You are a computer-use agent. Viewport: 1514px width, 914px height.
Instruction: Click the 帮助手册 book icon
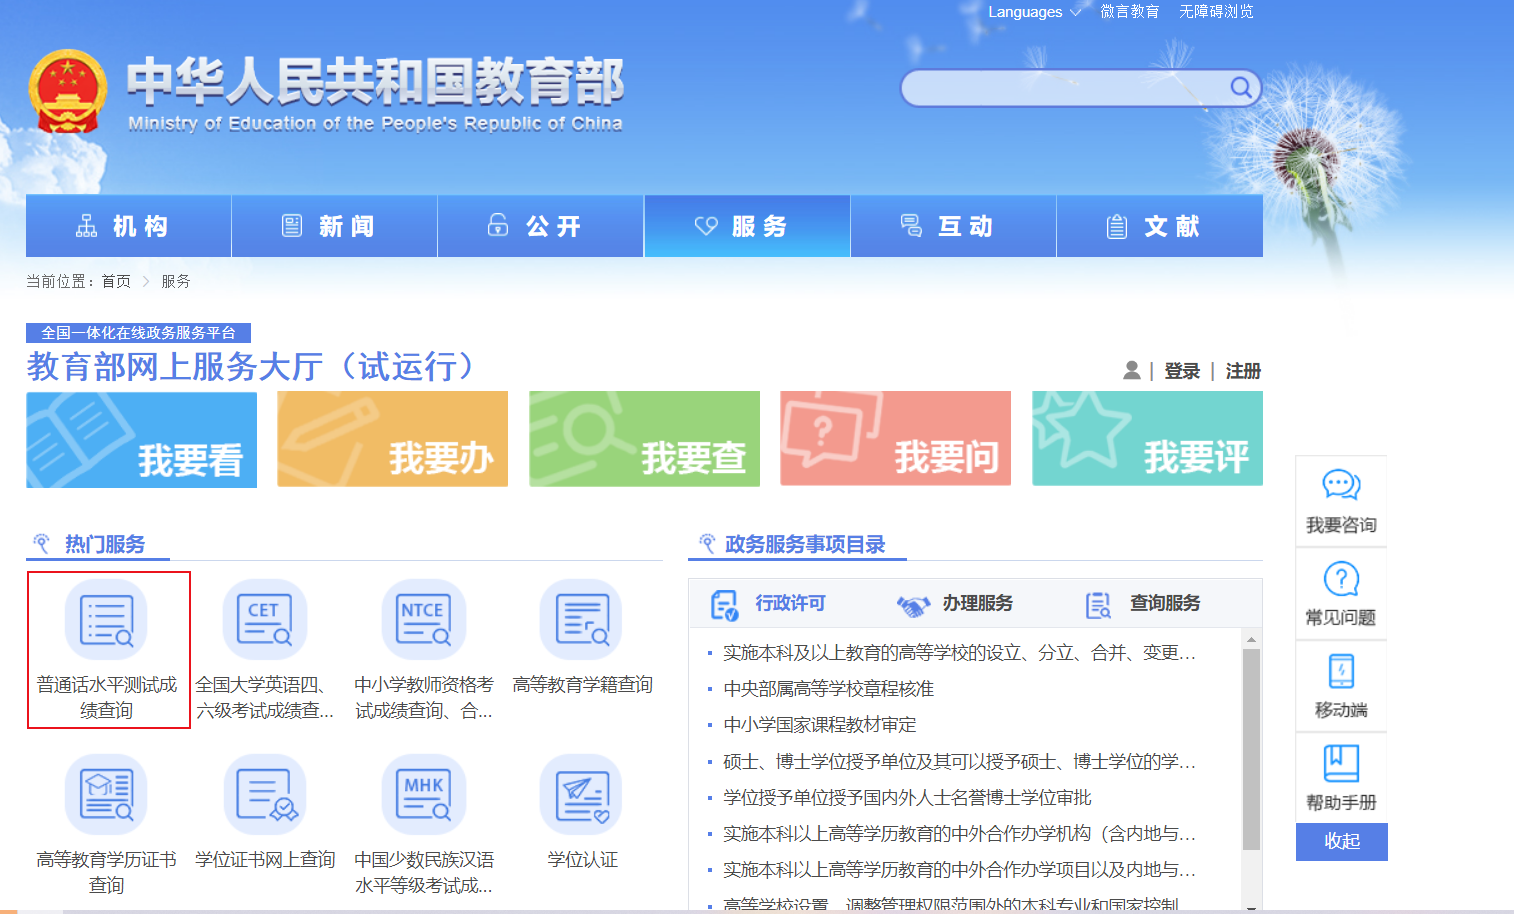pos(1341,763)
